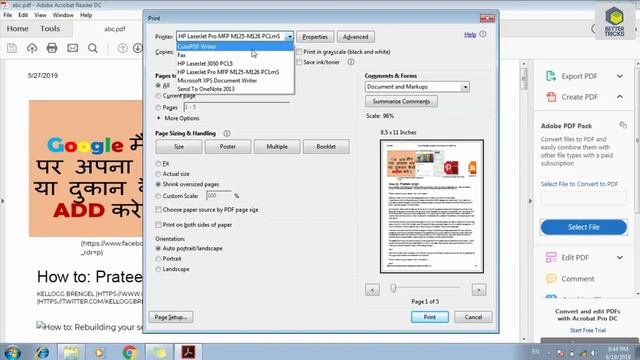Toggle Print in grayscale checkbox

click(x=299, y=52)
